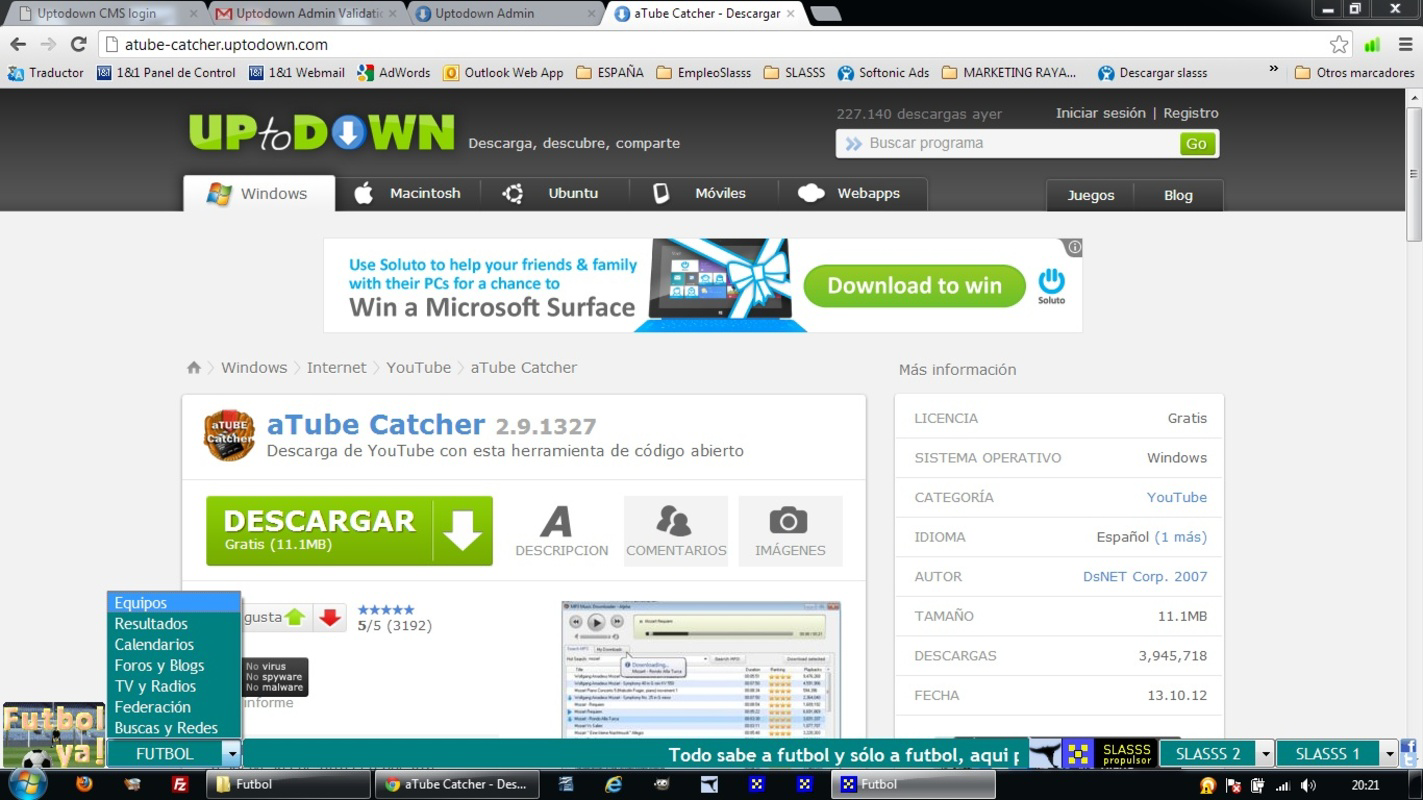Select Foros y Blogs menu entry

(x=174, y=666)
